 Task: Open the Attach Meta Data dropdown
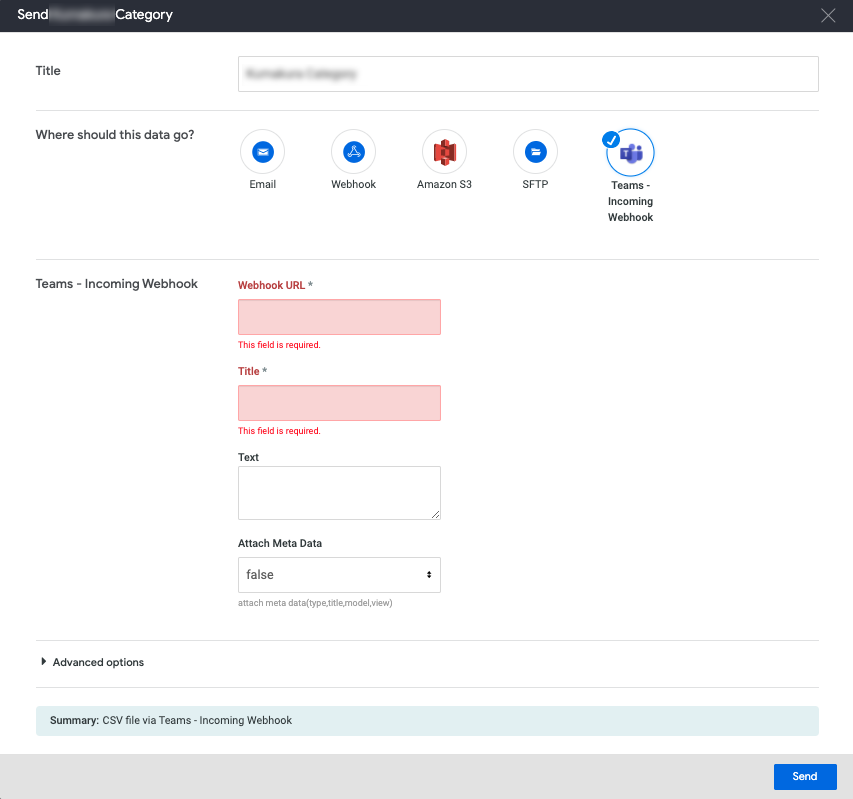(339, 575)
